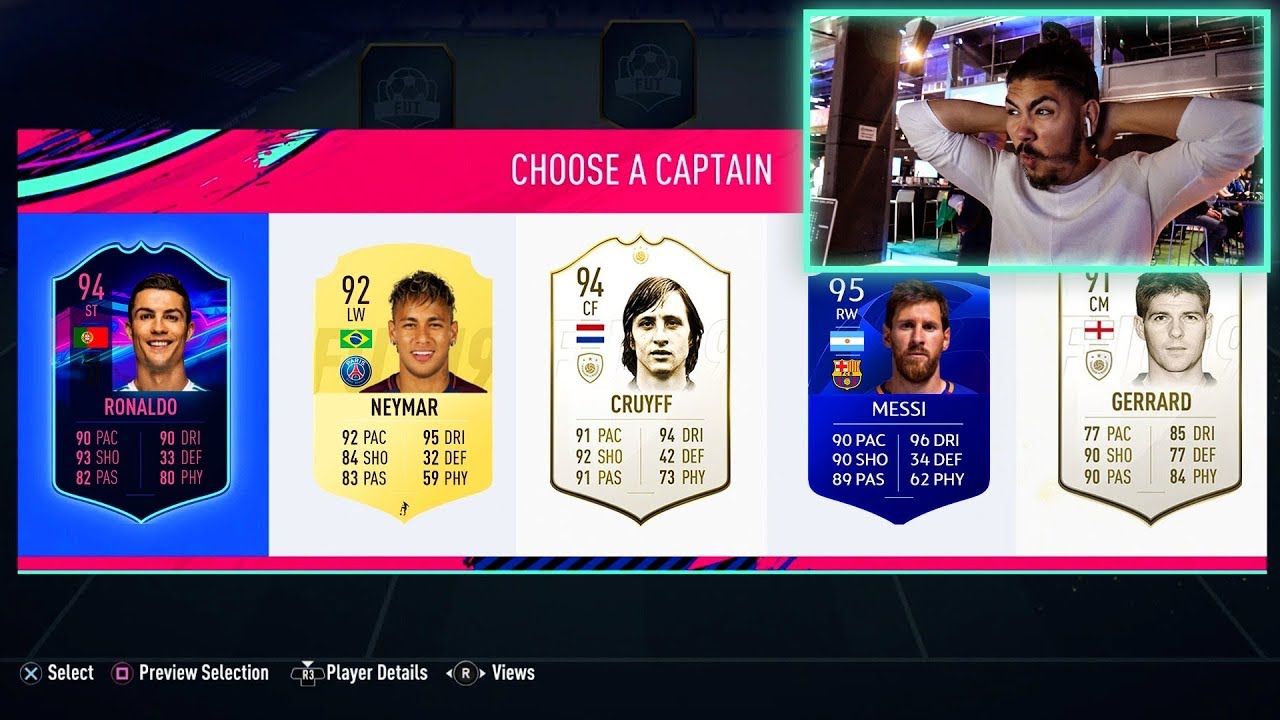Click the PSG club badge
Screen dimensions: 1280x720
click(x=355, y=372)
